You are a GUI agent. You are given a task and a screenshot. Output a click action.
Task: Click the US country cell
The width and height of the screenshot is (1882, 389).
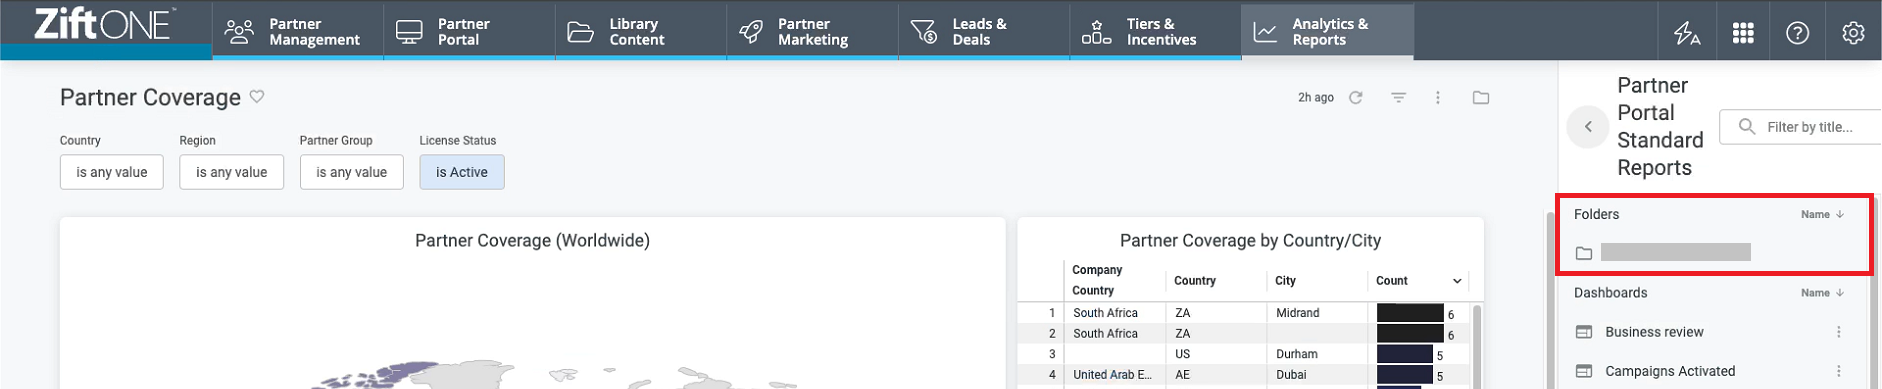tap(1216, 354)
